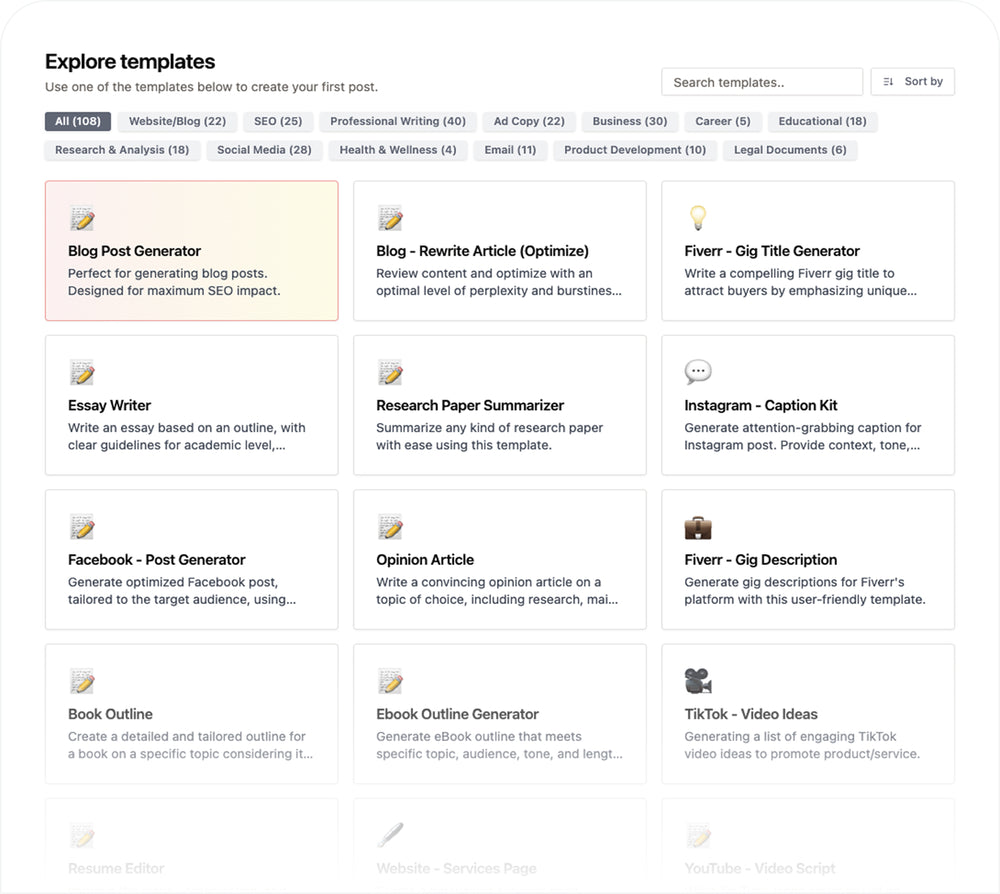Open the Sort by dropdown

click(x=913, y=82)
